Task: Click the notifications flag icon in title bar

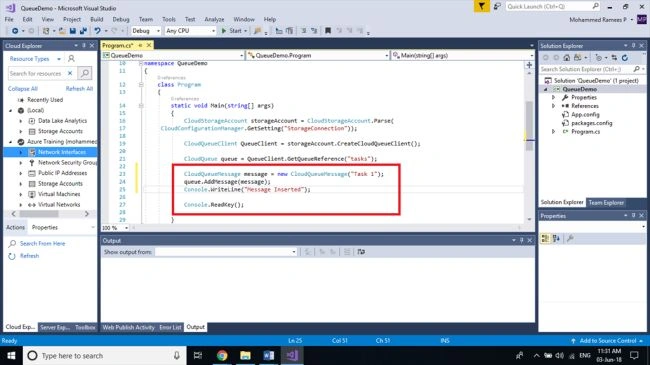Action: (481, 6)
